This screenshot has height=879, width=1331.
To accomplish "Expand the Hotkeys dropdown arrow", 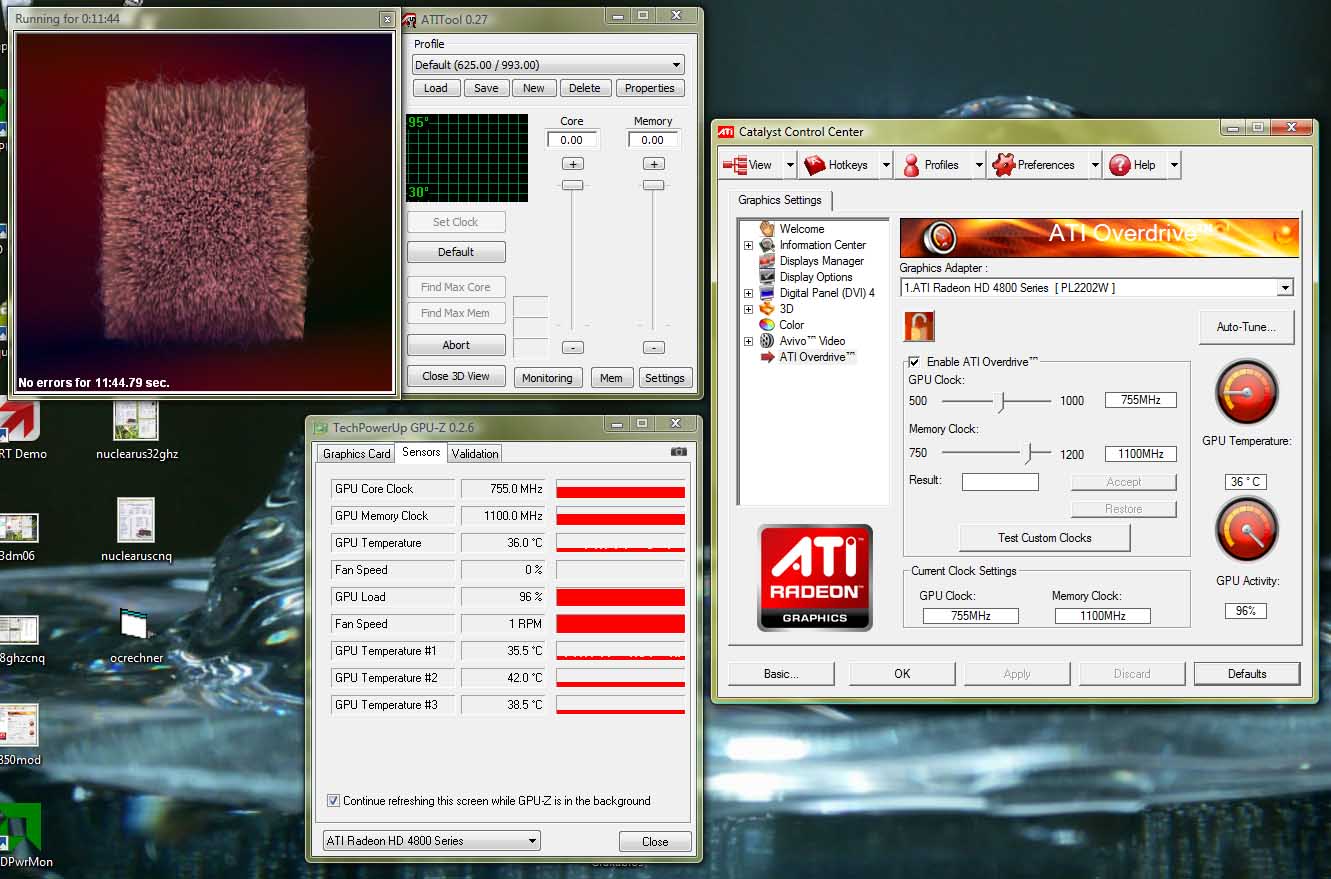I will [x=886, y=165].
